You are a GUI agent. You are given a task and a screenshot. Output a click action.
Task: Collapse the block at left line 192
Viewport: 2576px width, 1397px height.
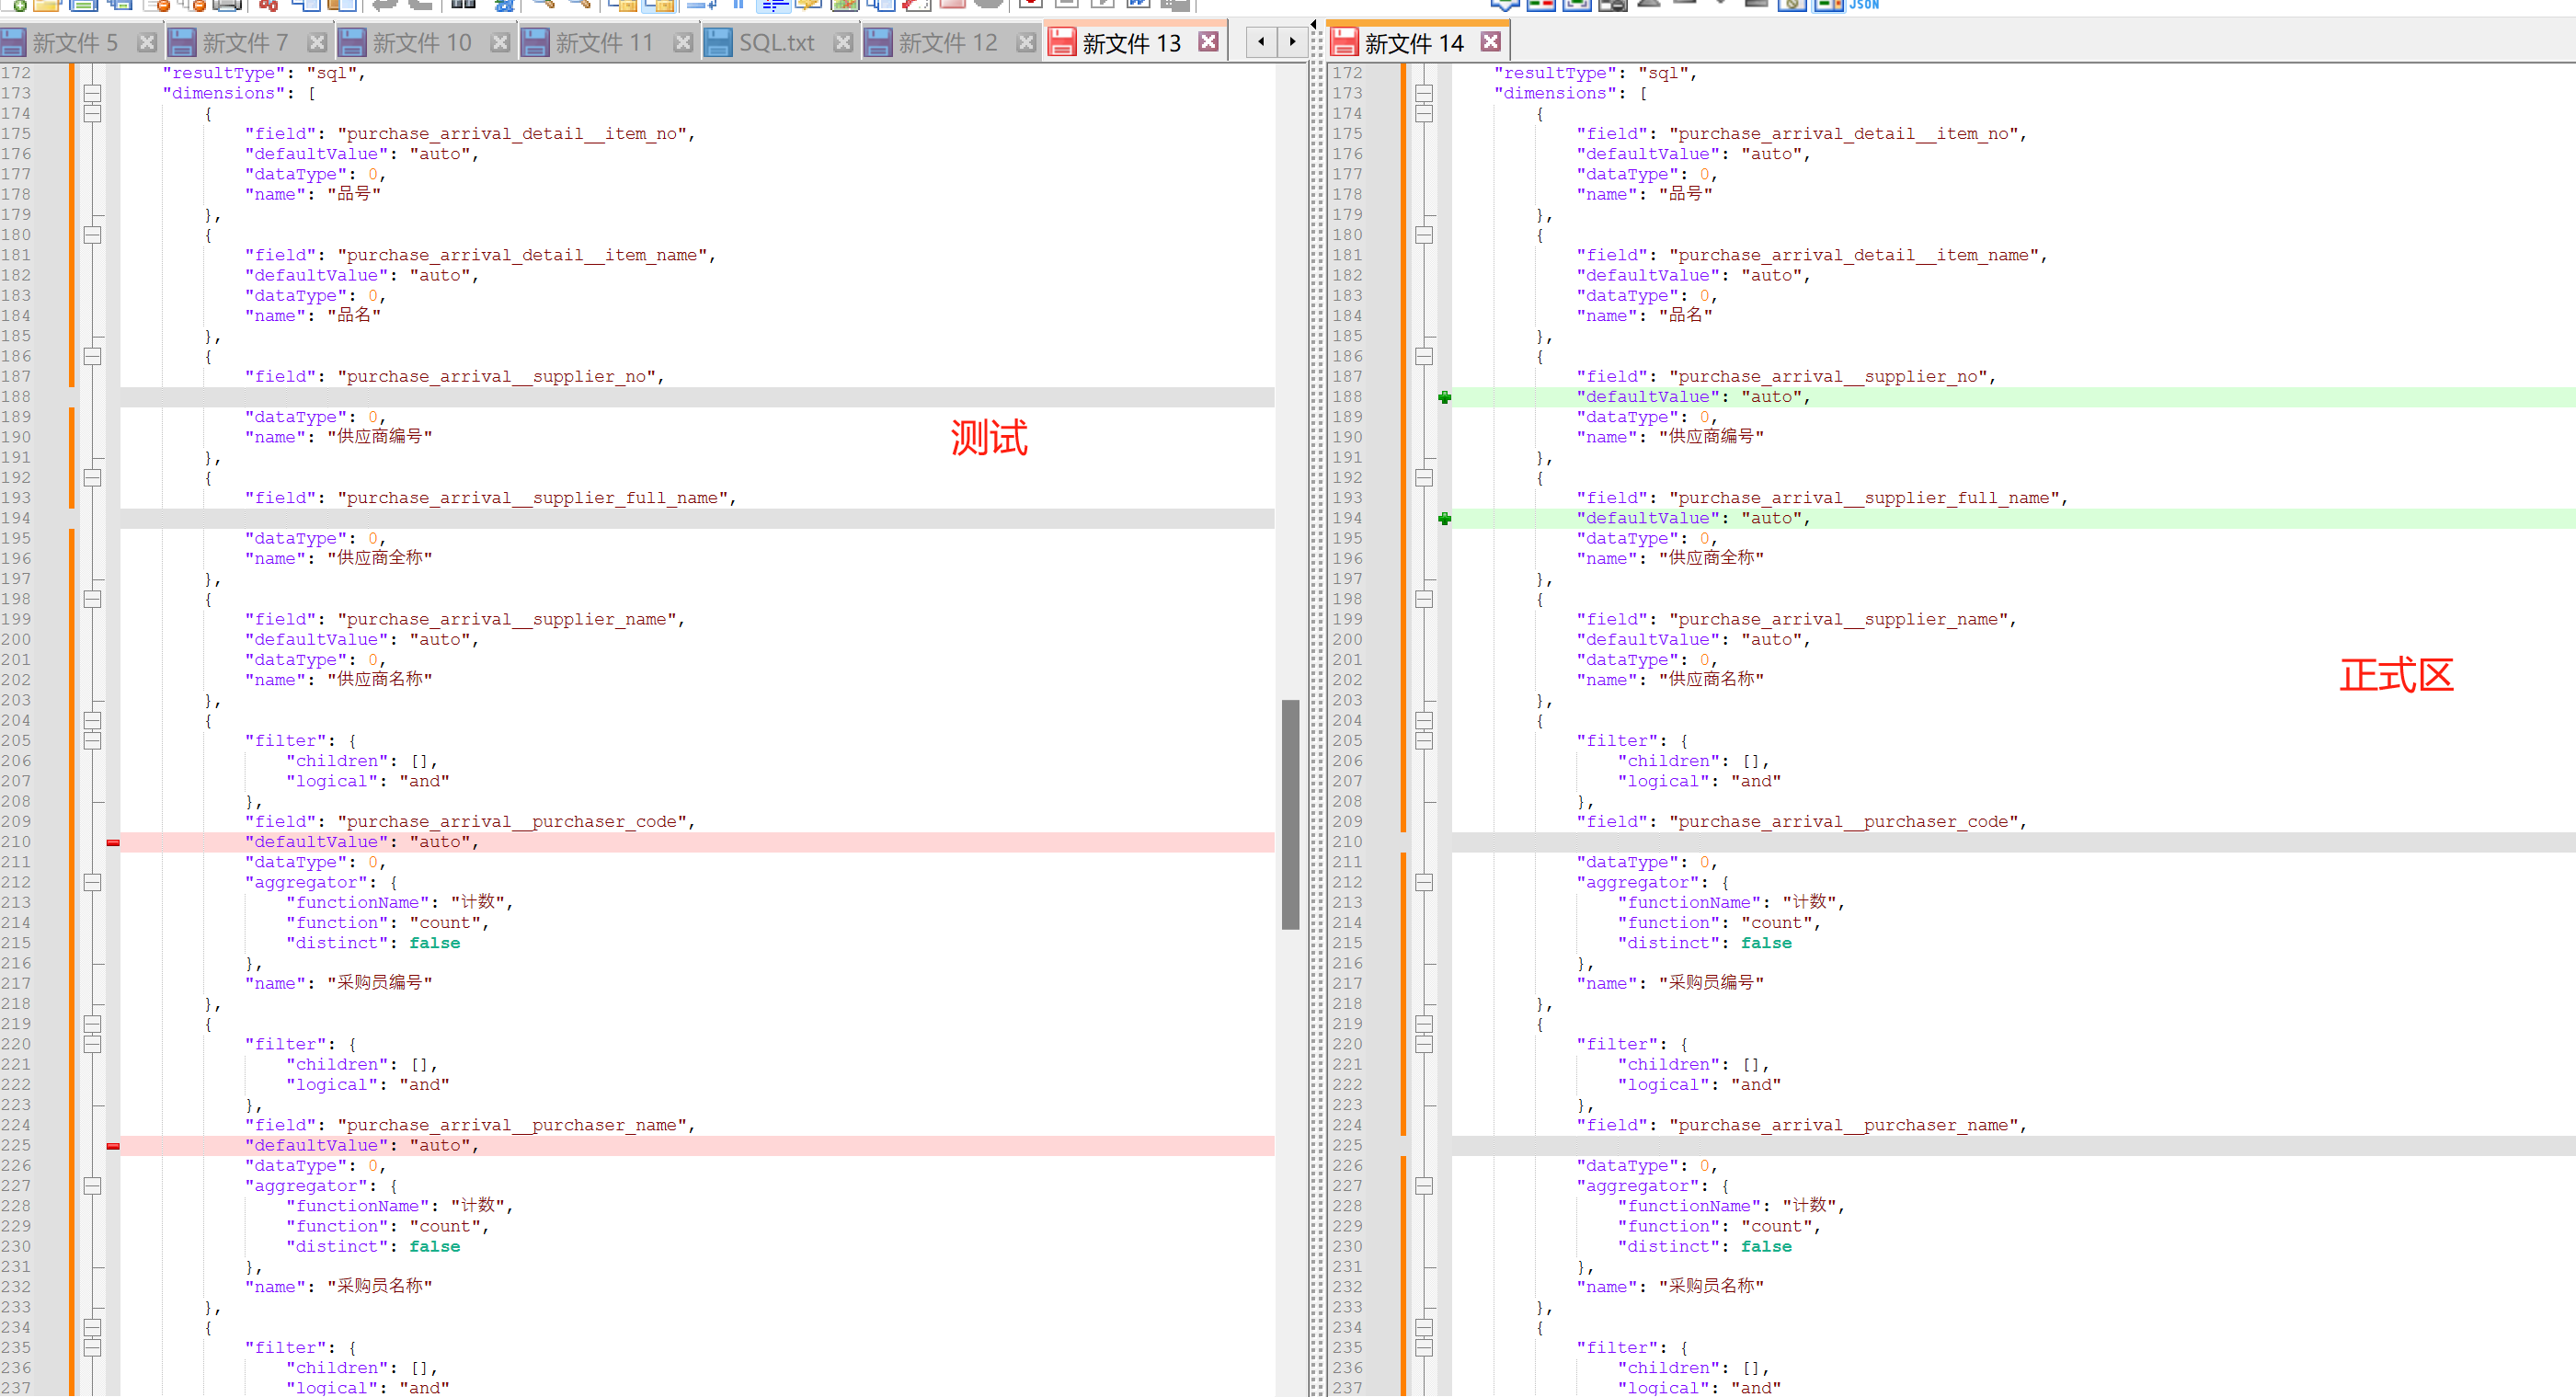click(93, 478)
